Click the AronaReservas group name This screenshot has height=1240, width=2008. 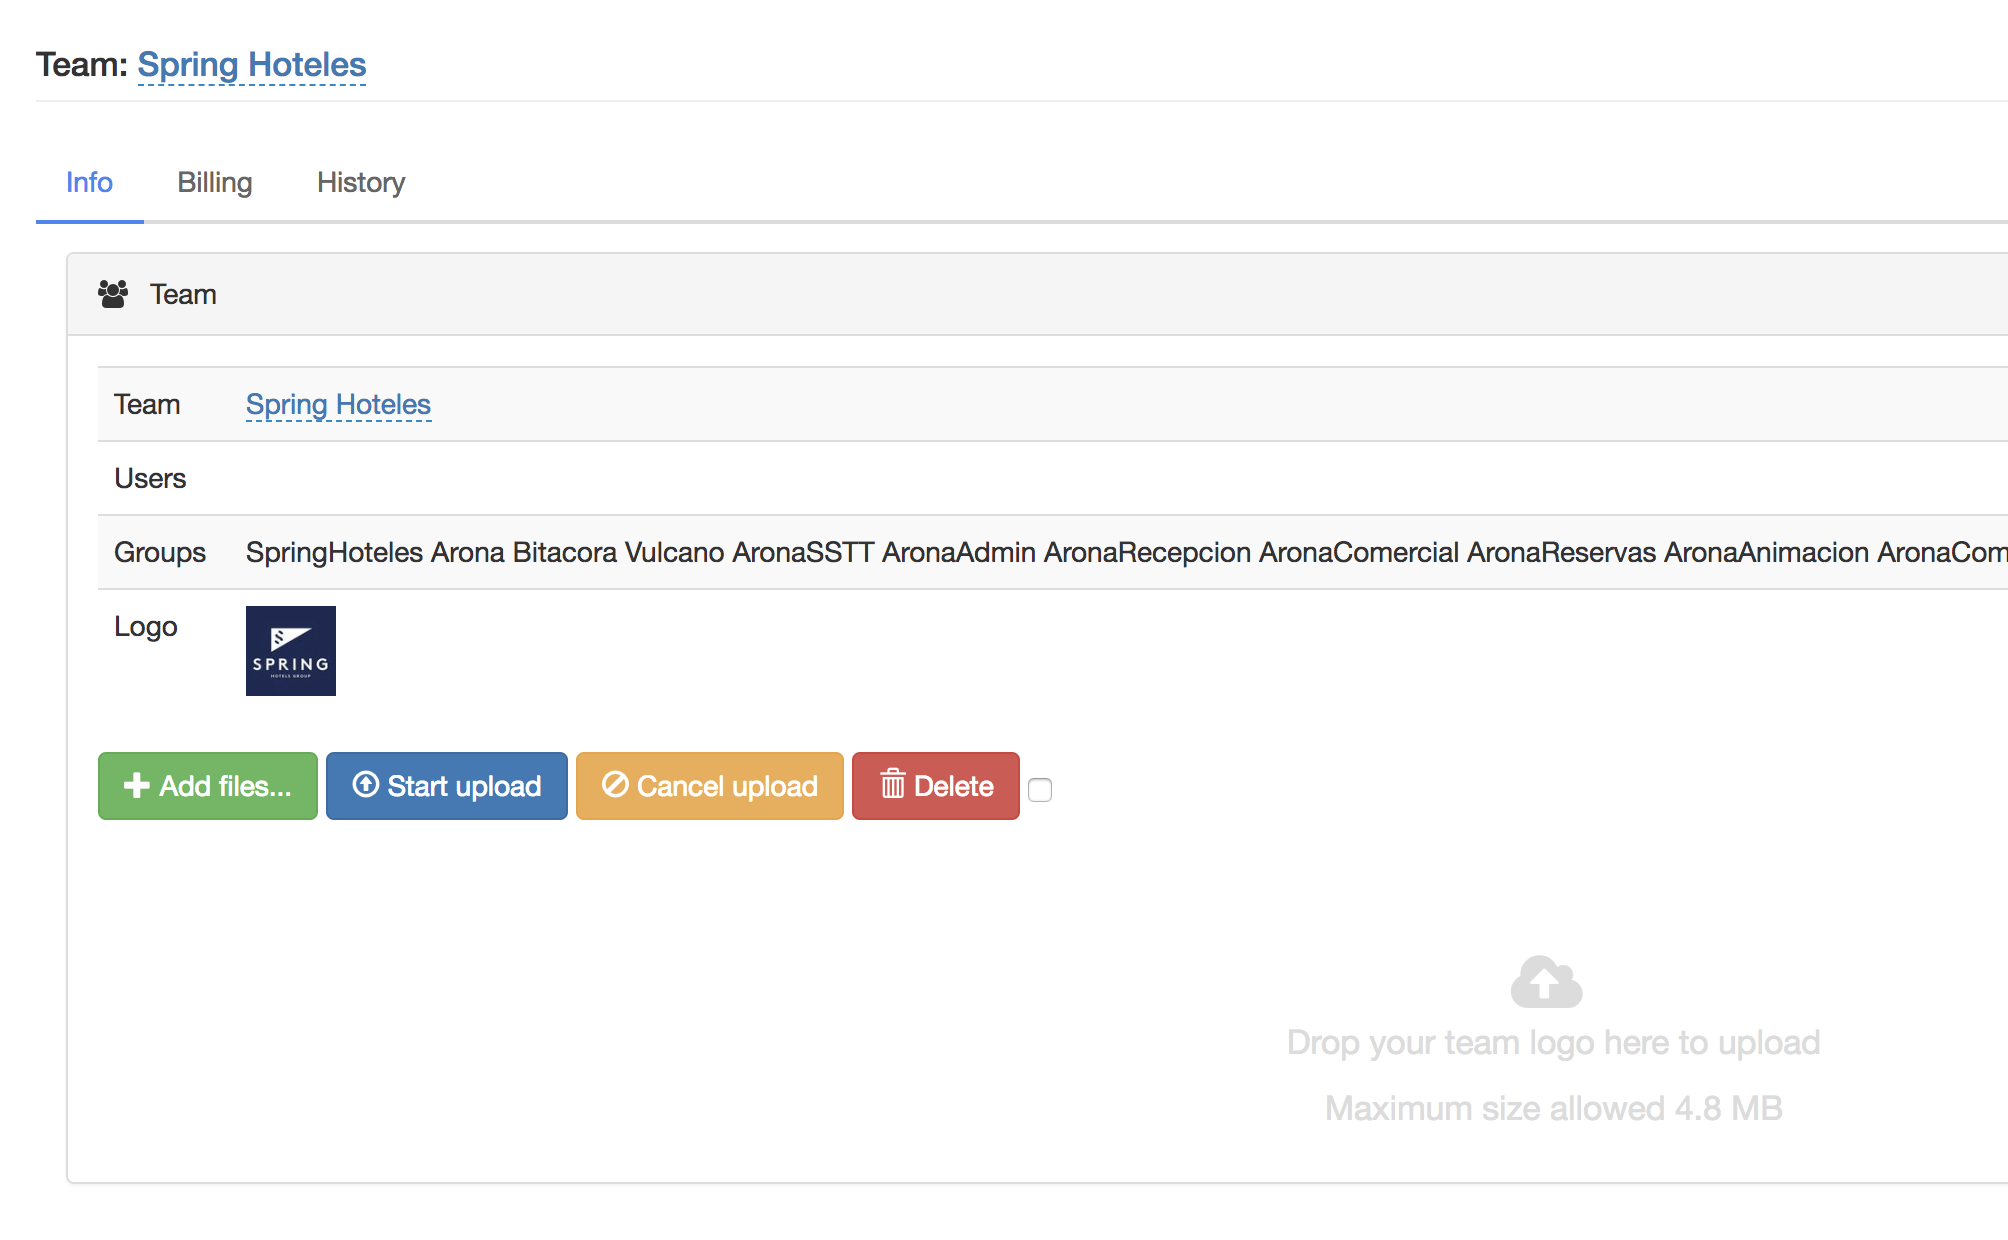pos(1562,552)
